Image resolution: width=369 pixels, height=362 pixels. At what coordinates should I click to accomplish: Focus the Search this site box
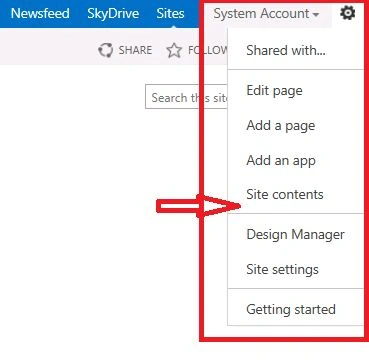point(186,97)
